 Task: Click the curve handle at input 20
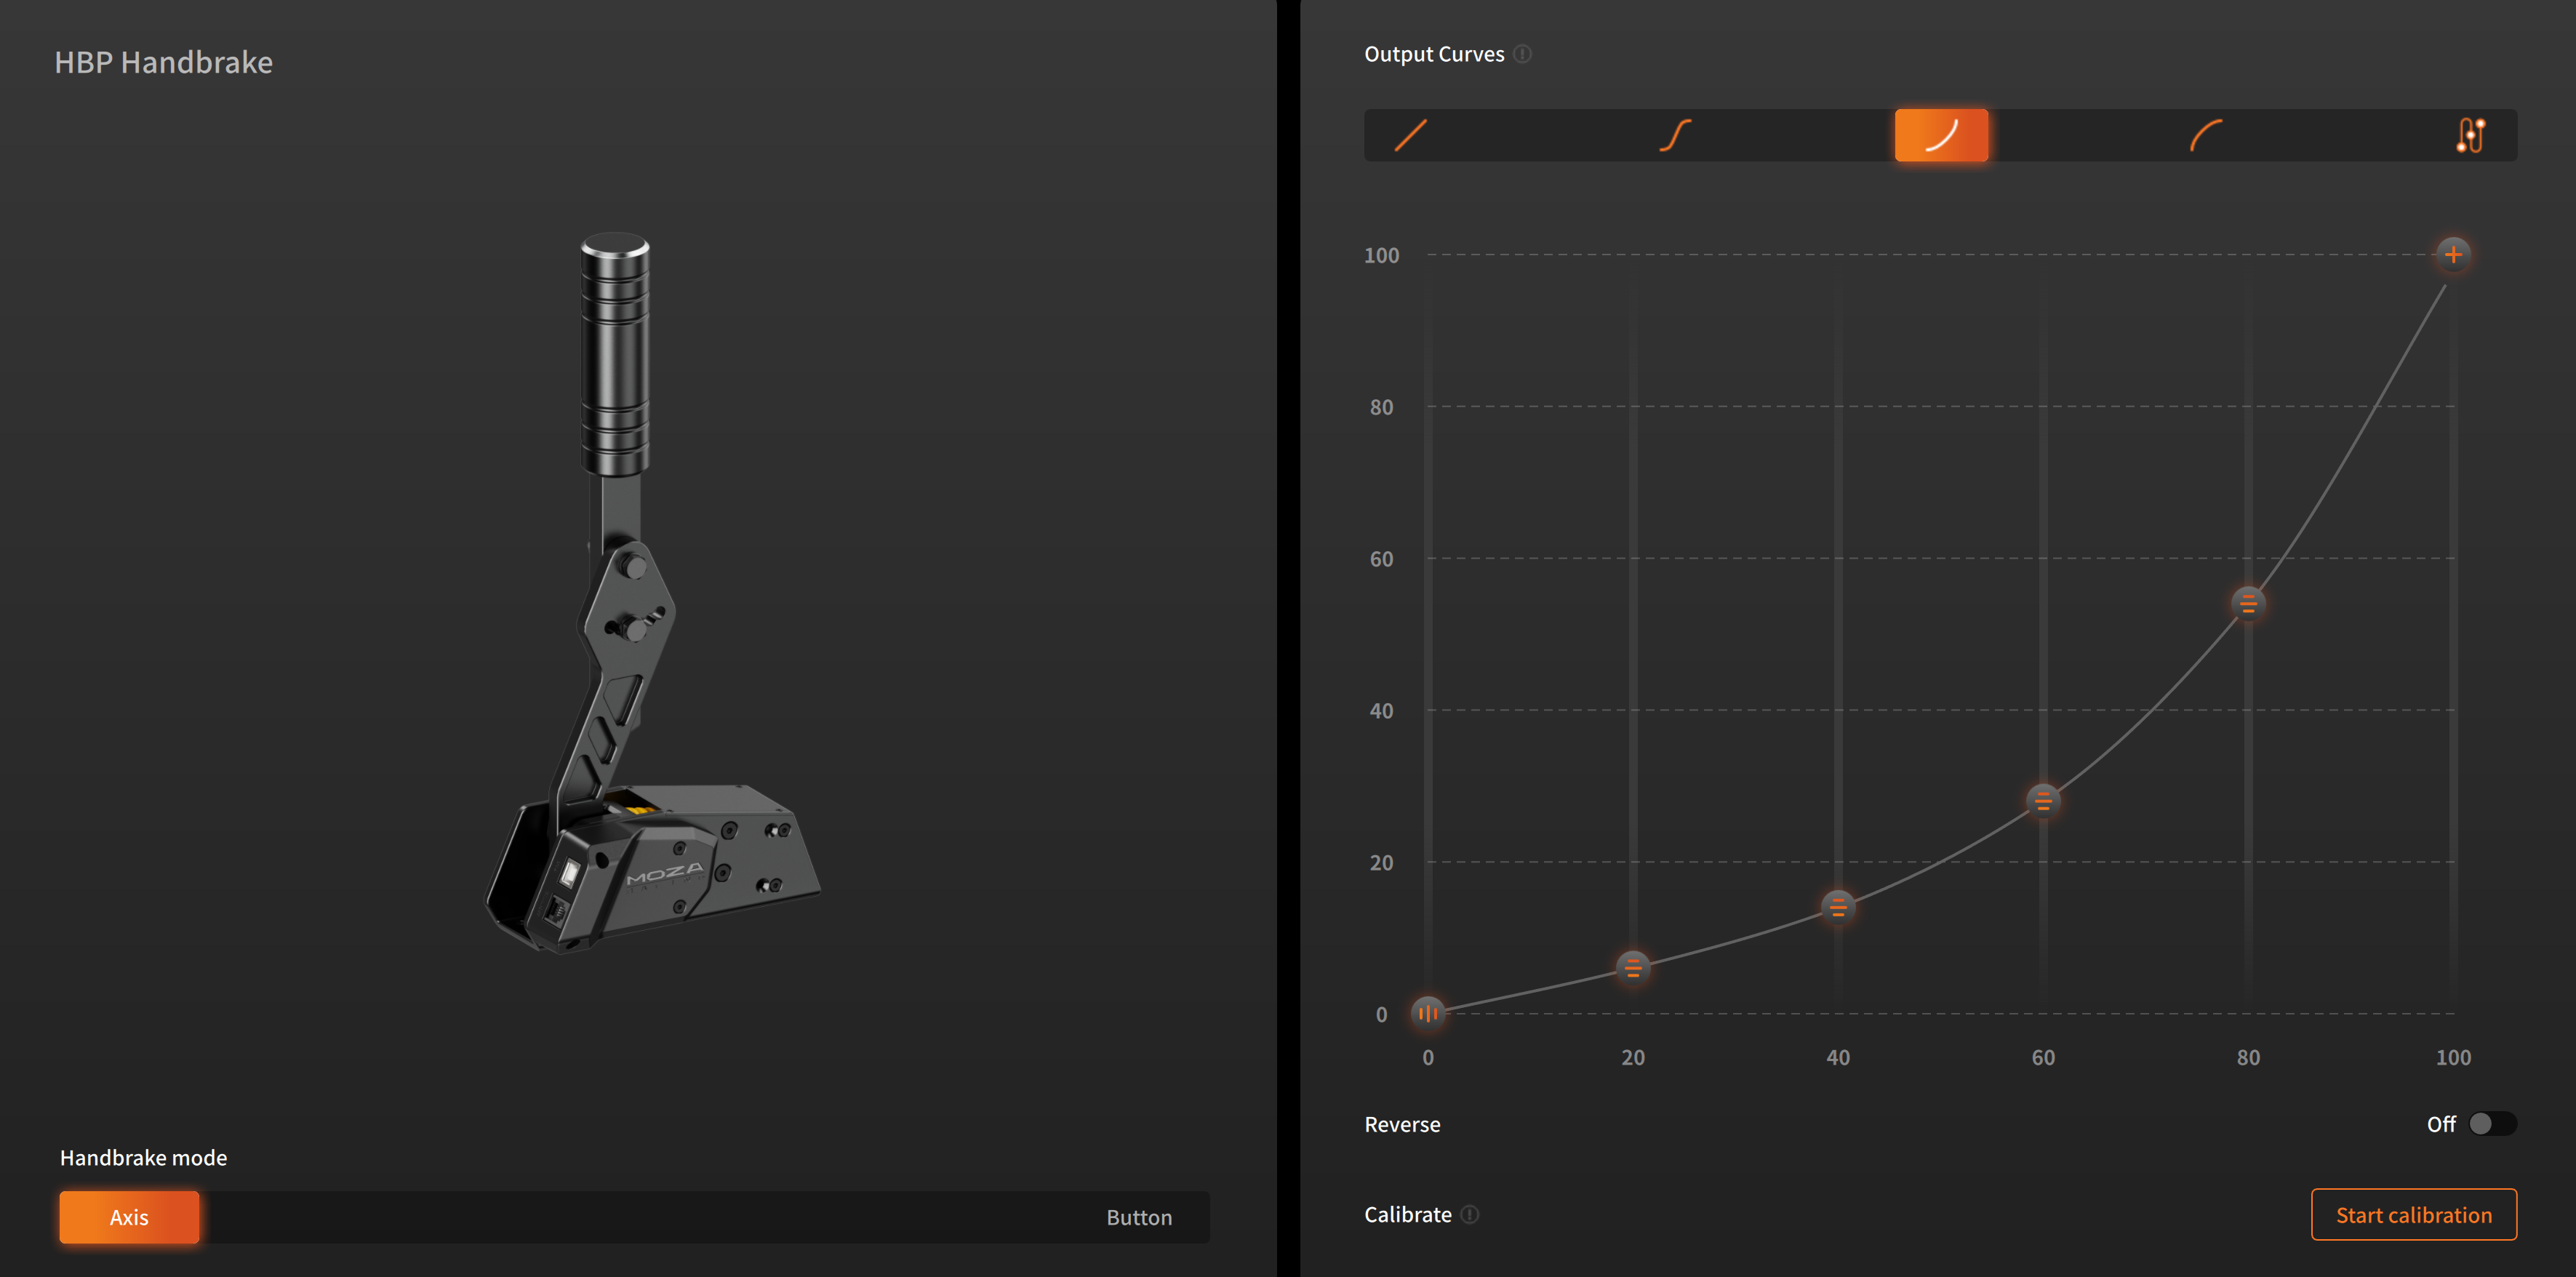[1633, 967]
